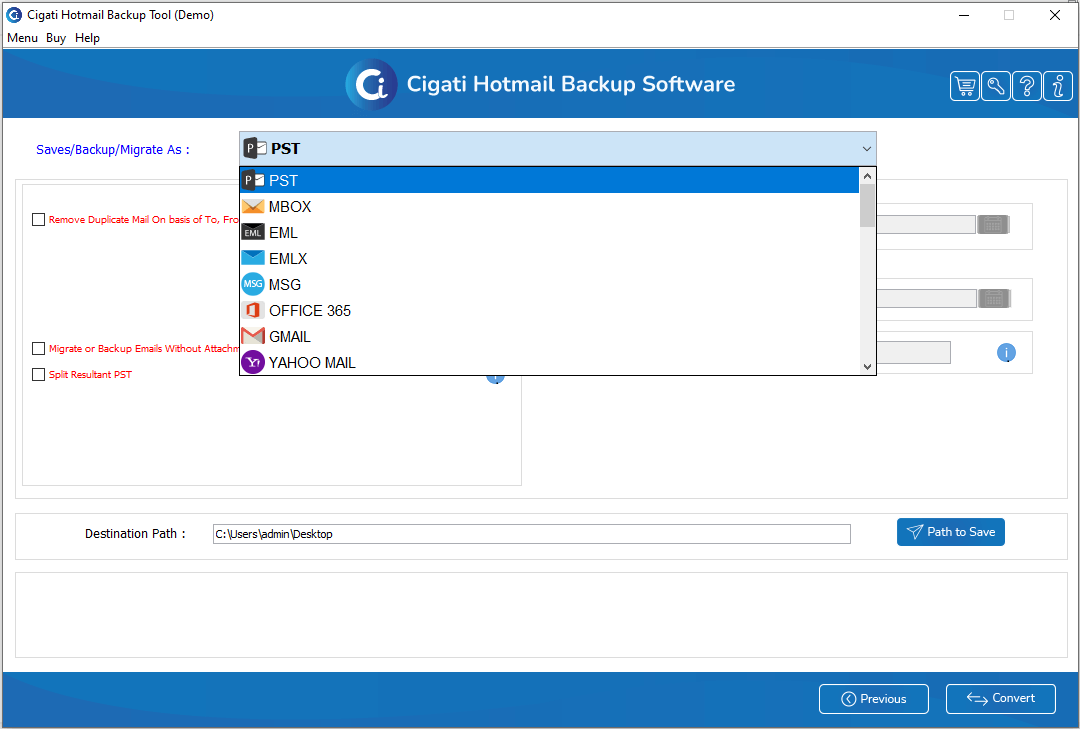The image size is (1080, 729).
Task: Click the key activation icon
Action: click(x=995, y=86)
